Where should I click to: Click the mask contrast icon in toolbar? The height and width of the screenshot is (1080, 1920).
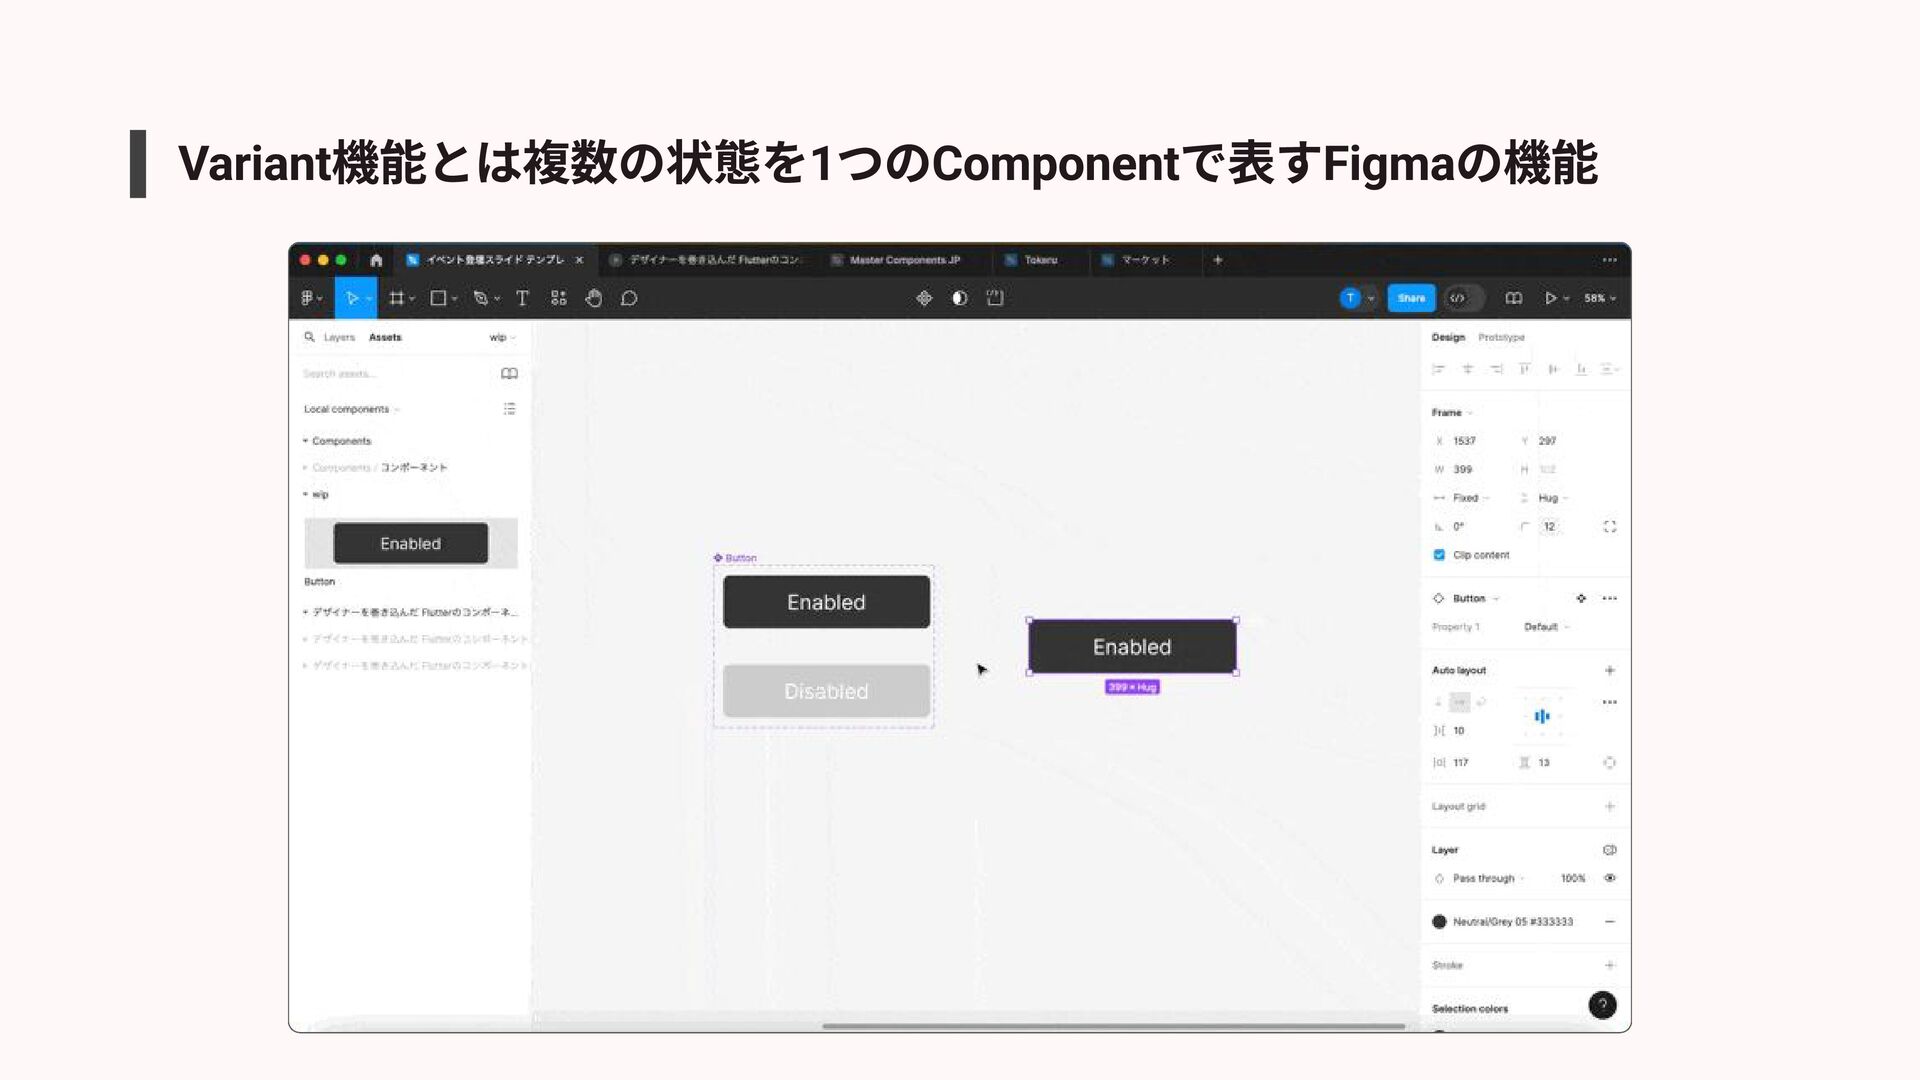(960, 298)
